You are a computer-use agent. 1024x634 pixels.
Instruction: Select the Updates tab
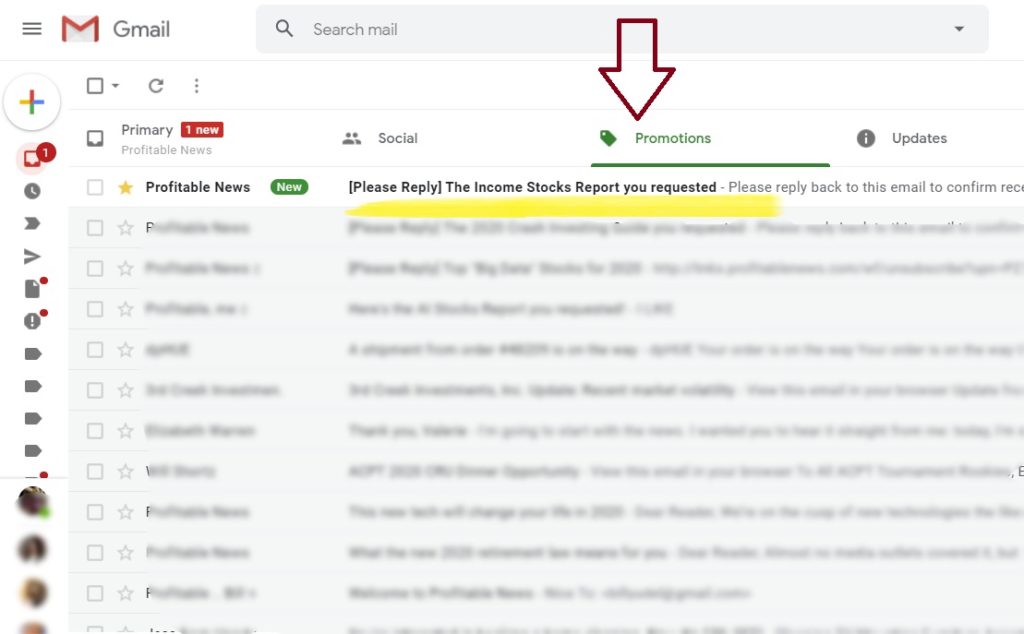[918, 138]
